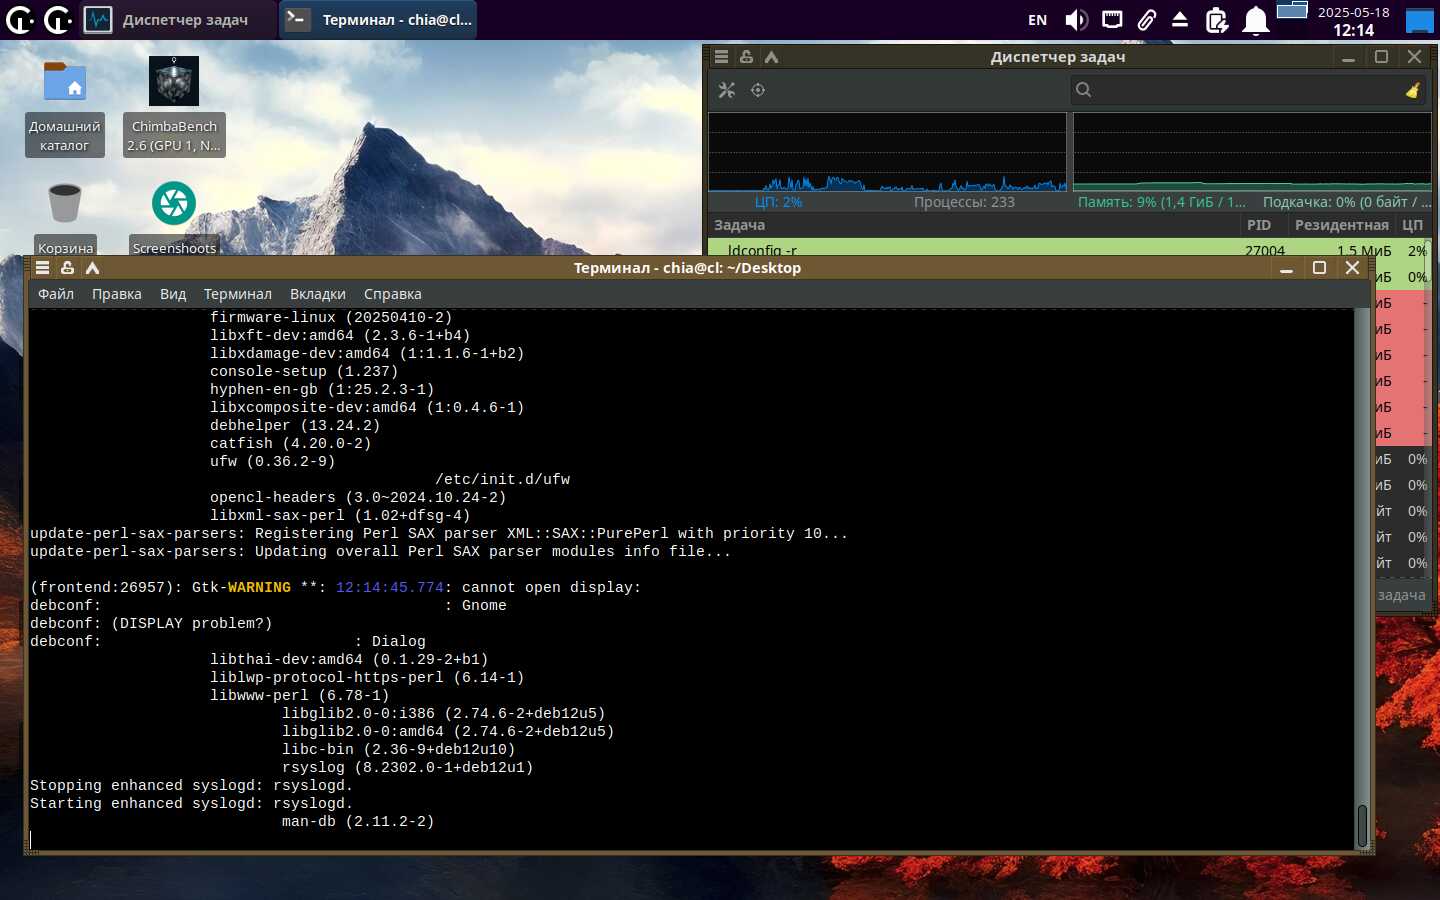1440x900 pixels.
Task: Click the eject removable media tray icon
Action: 1180,20
